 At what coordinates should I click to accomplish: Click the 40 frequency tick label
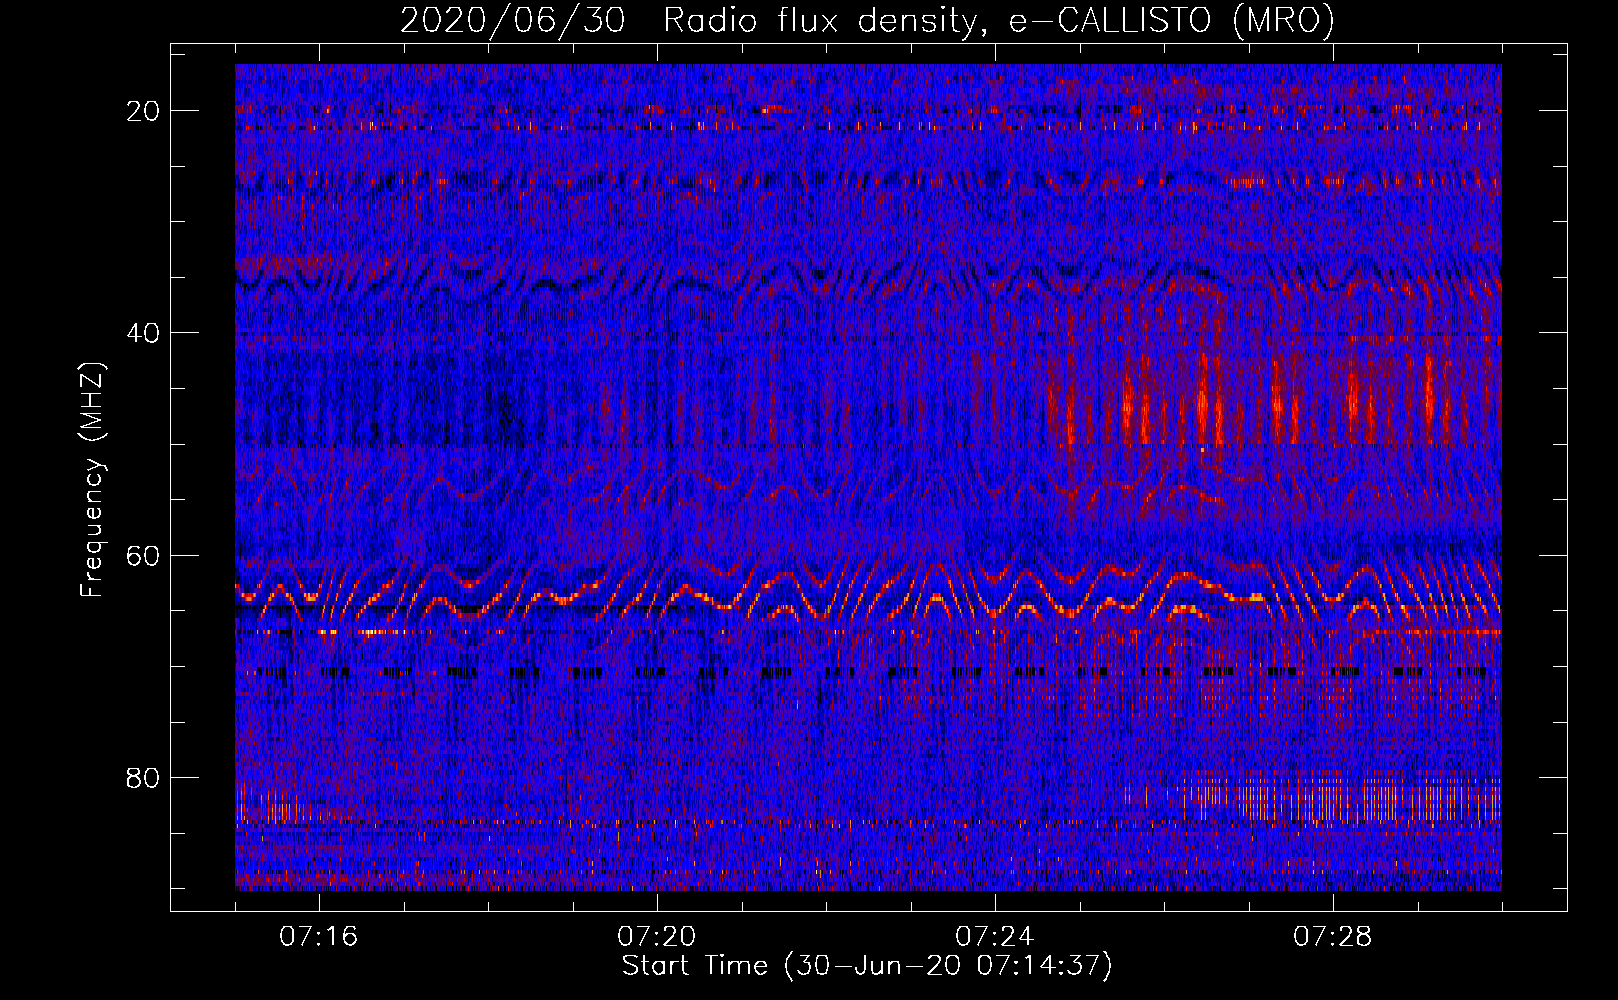tap(143, 332)
